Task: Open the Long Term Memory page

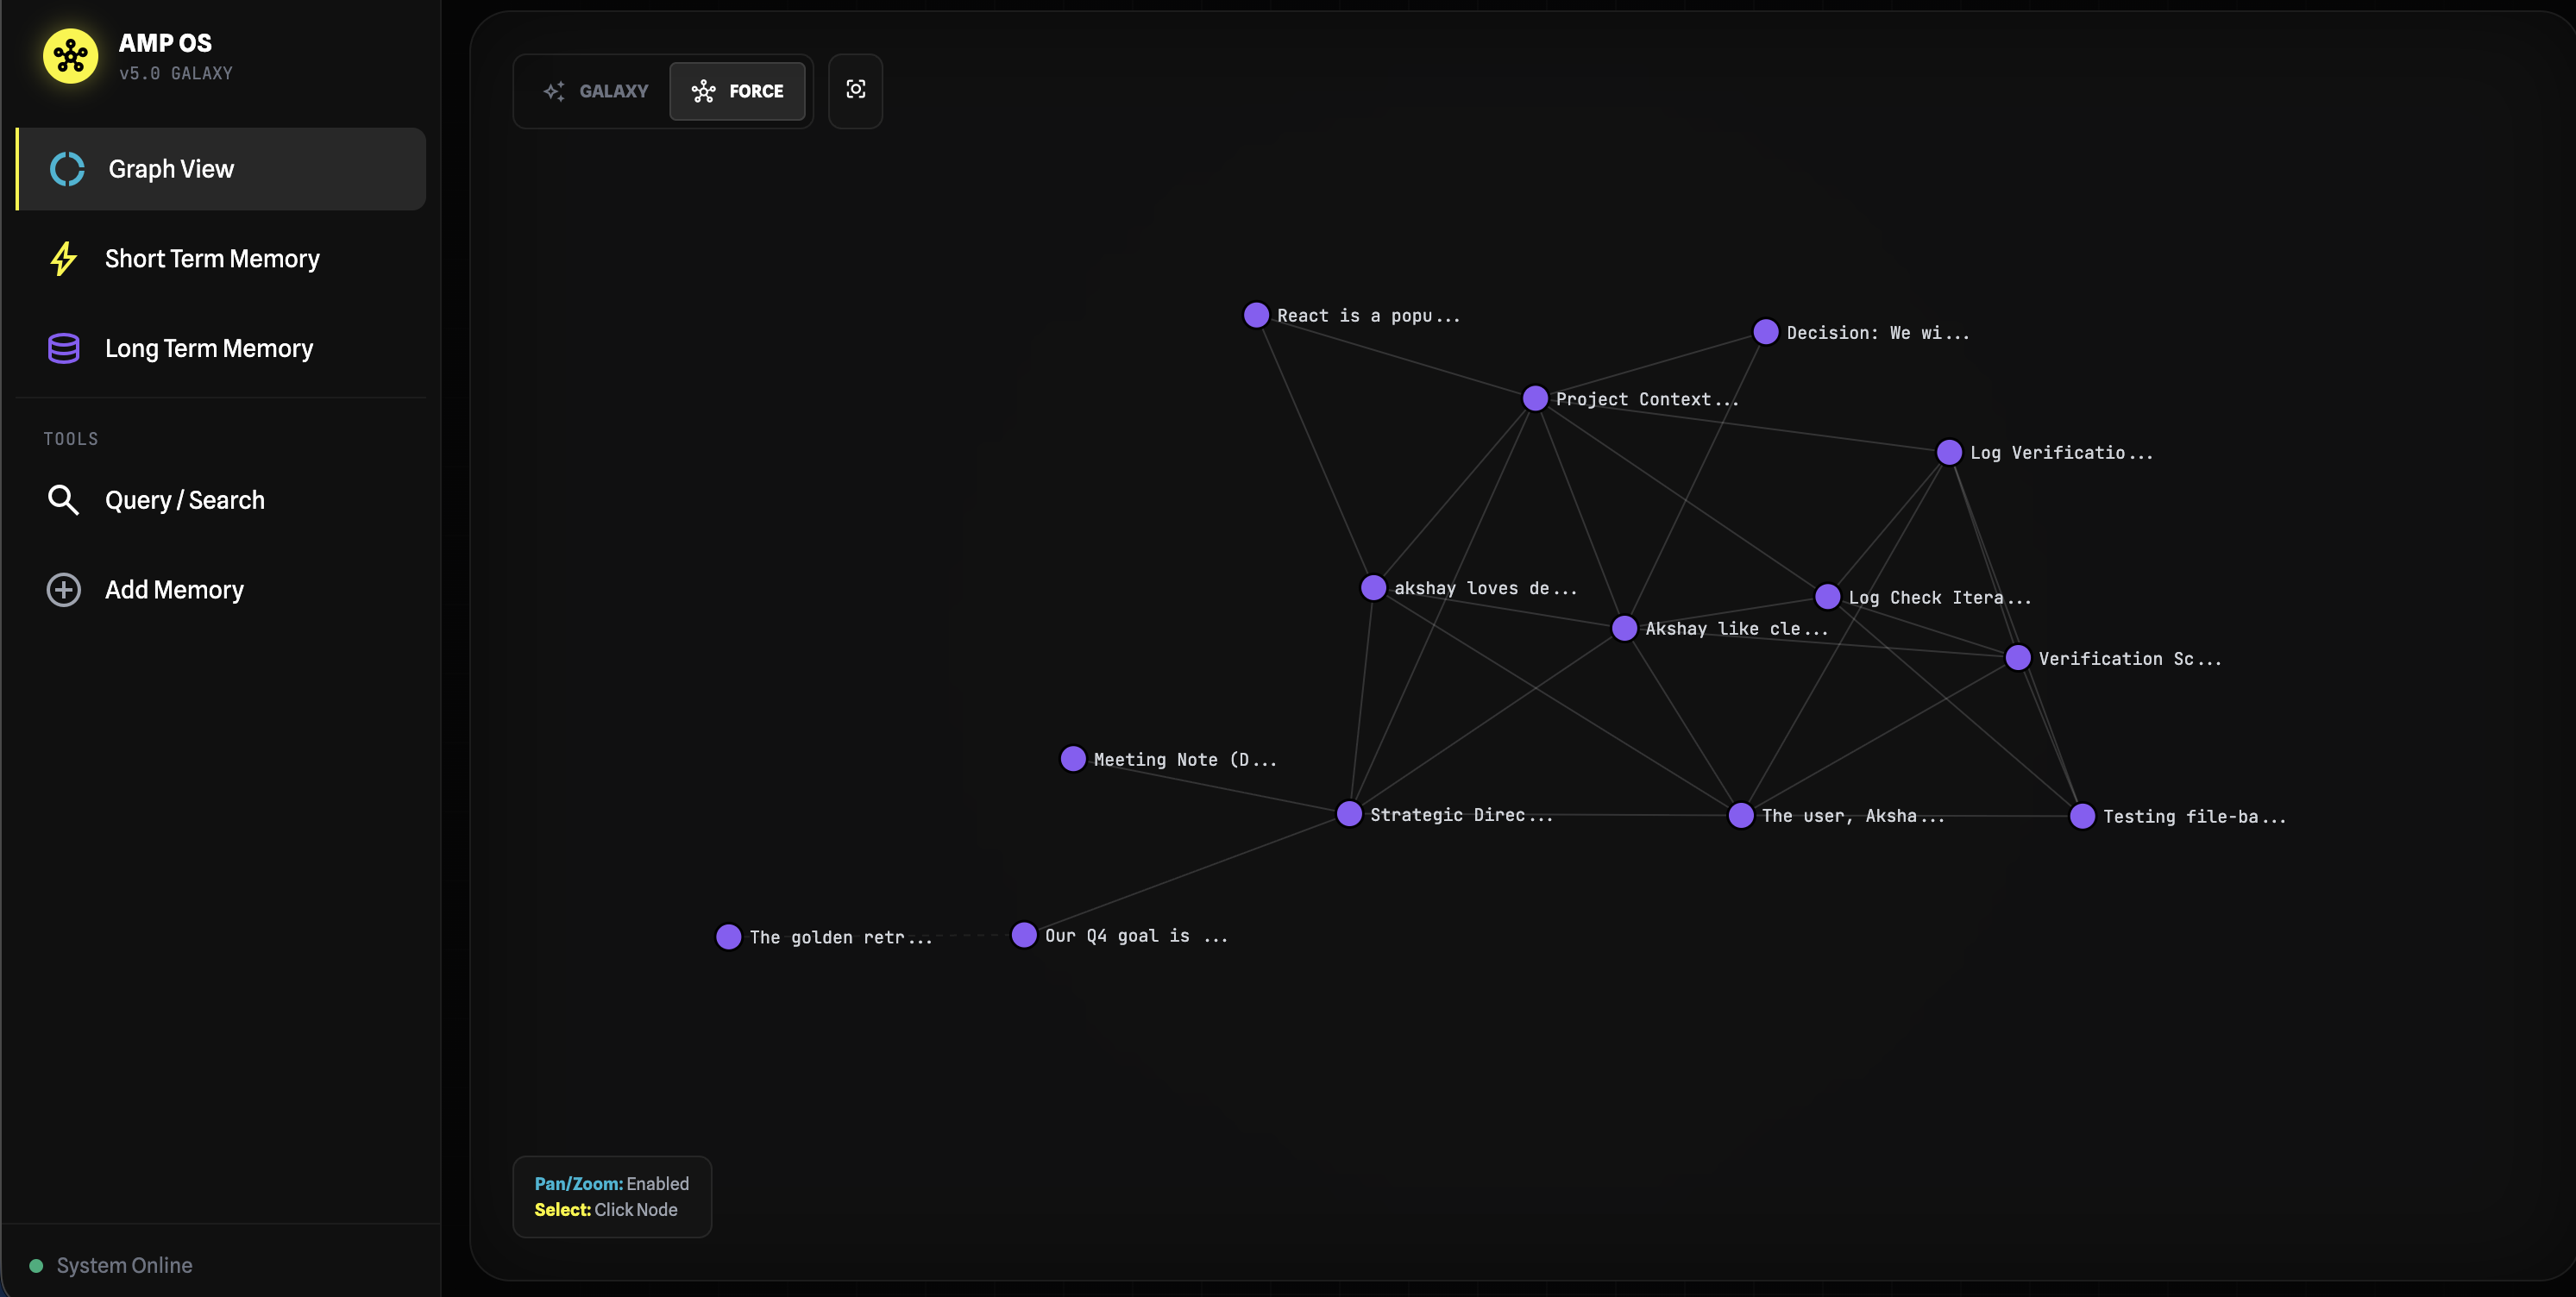Action: pos(209,348)
